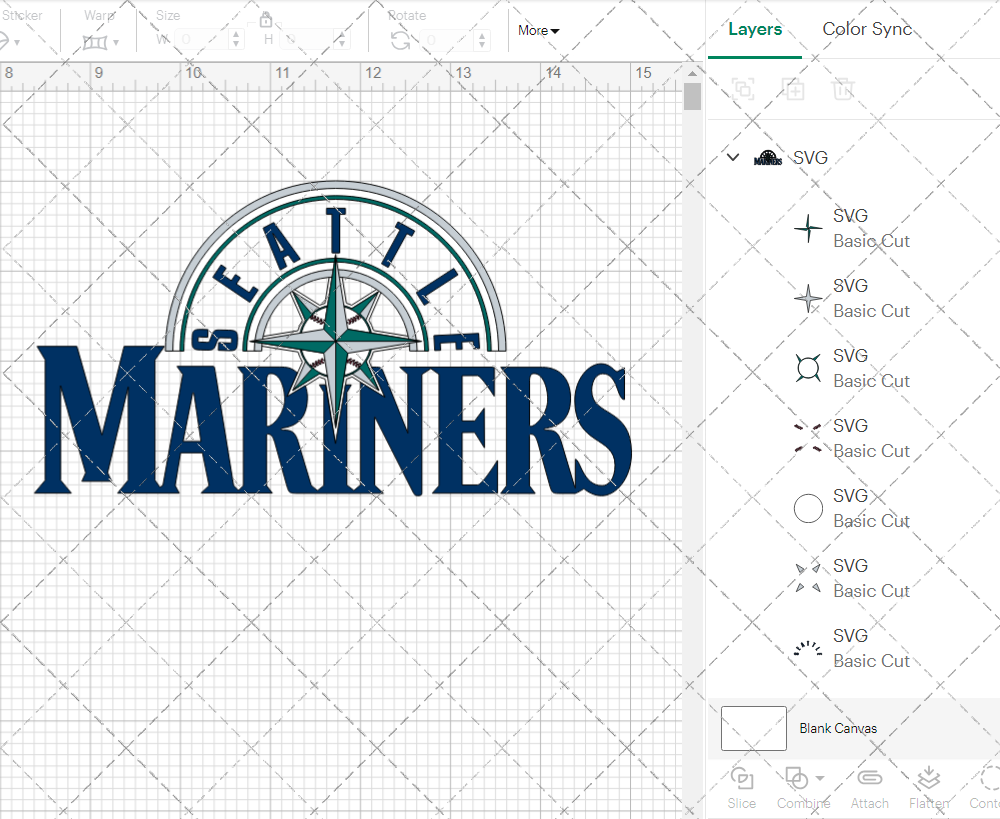
Task: Collapse the SVG layer group
Action: pos(733,158)
